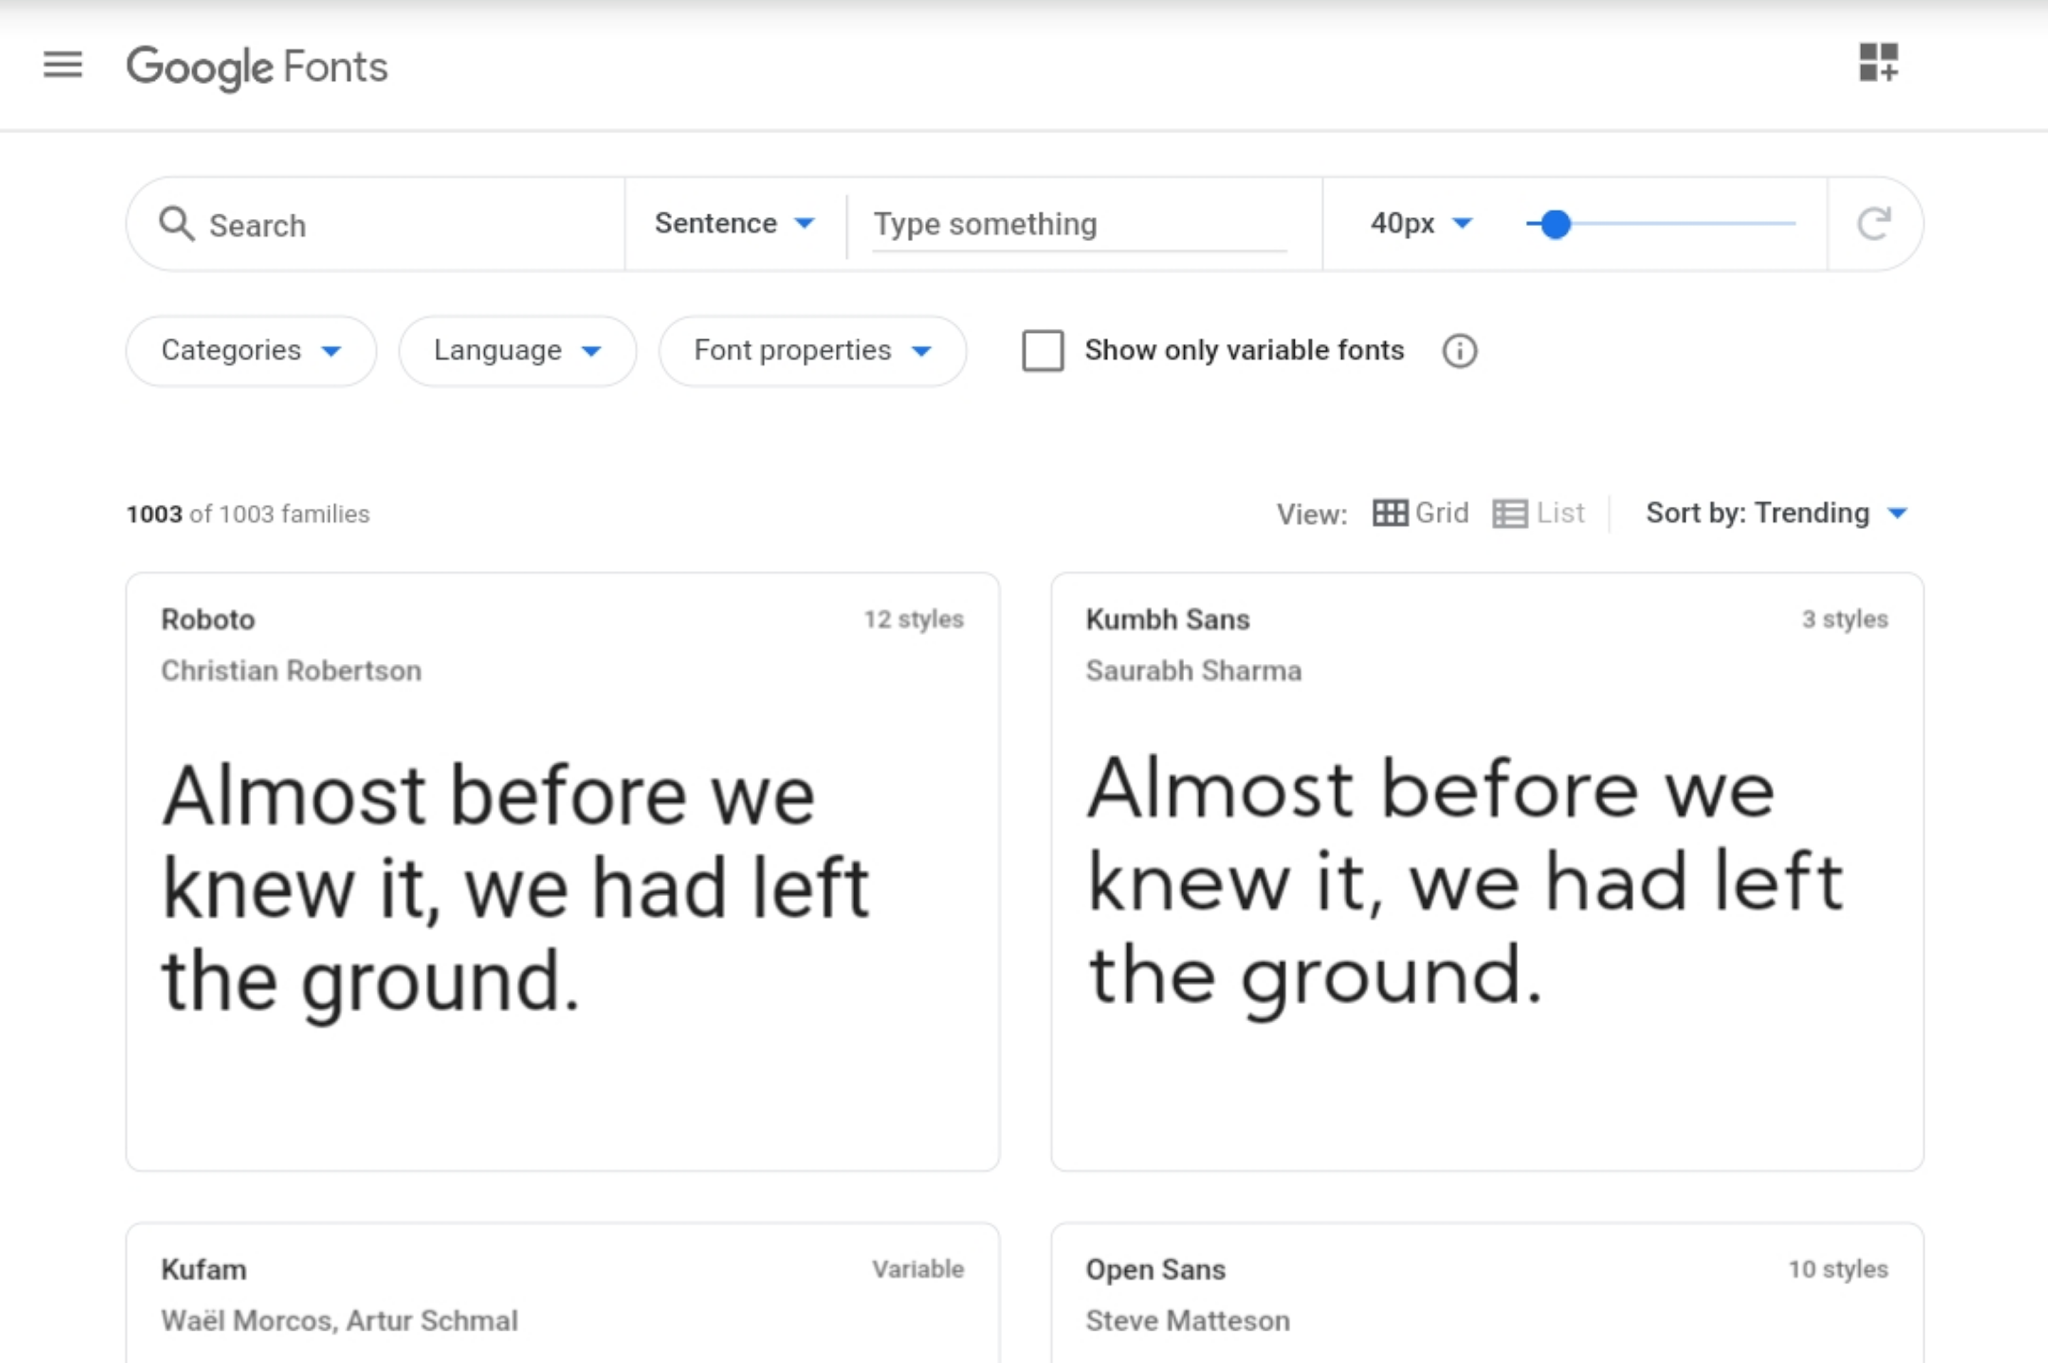Expand the Font properties filter
The height and width of the screenshot is (1363, 2048).
(812, 351)
